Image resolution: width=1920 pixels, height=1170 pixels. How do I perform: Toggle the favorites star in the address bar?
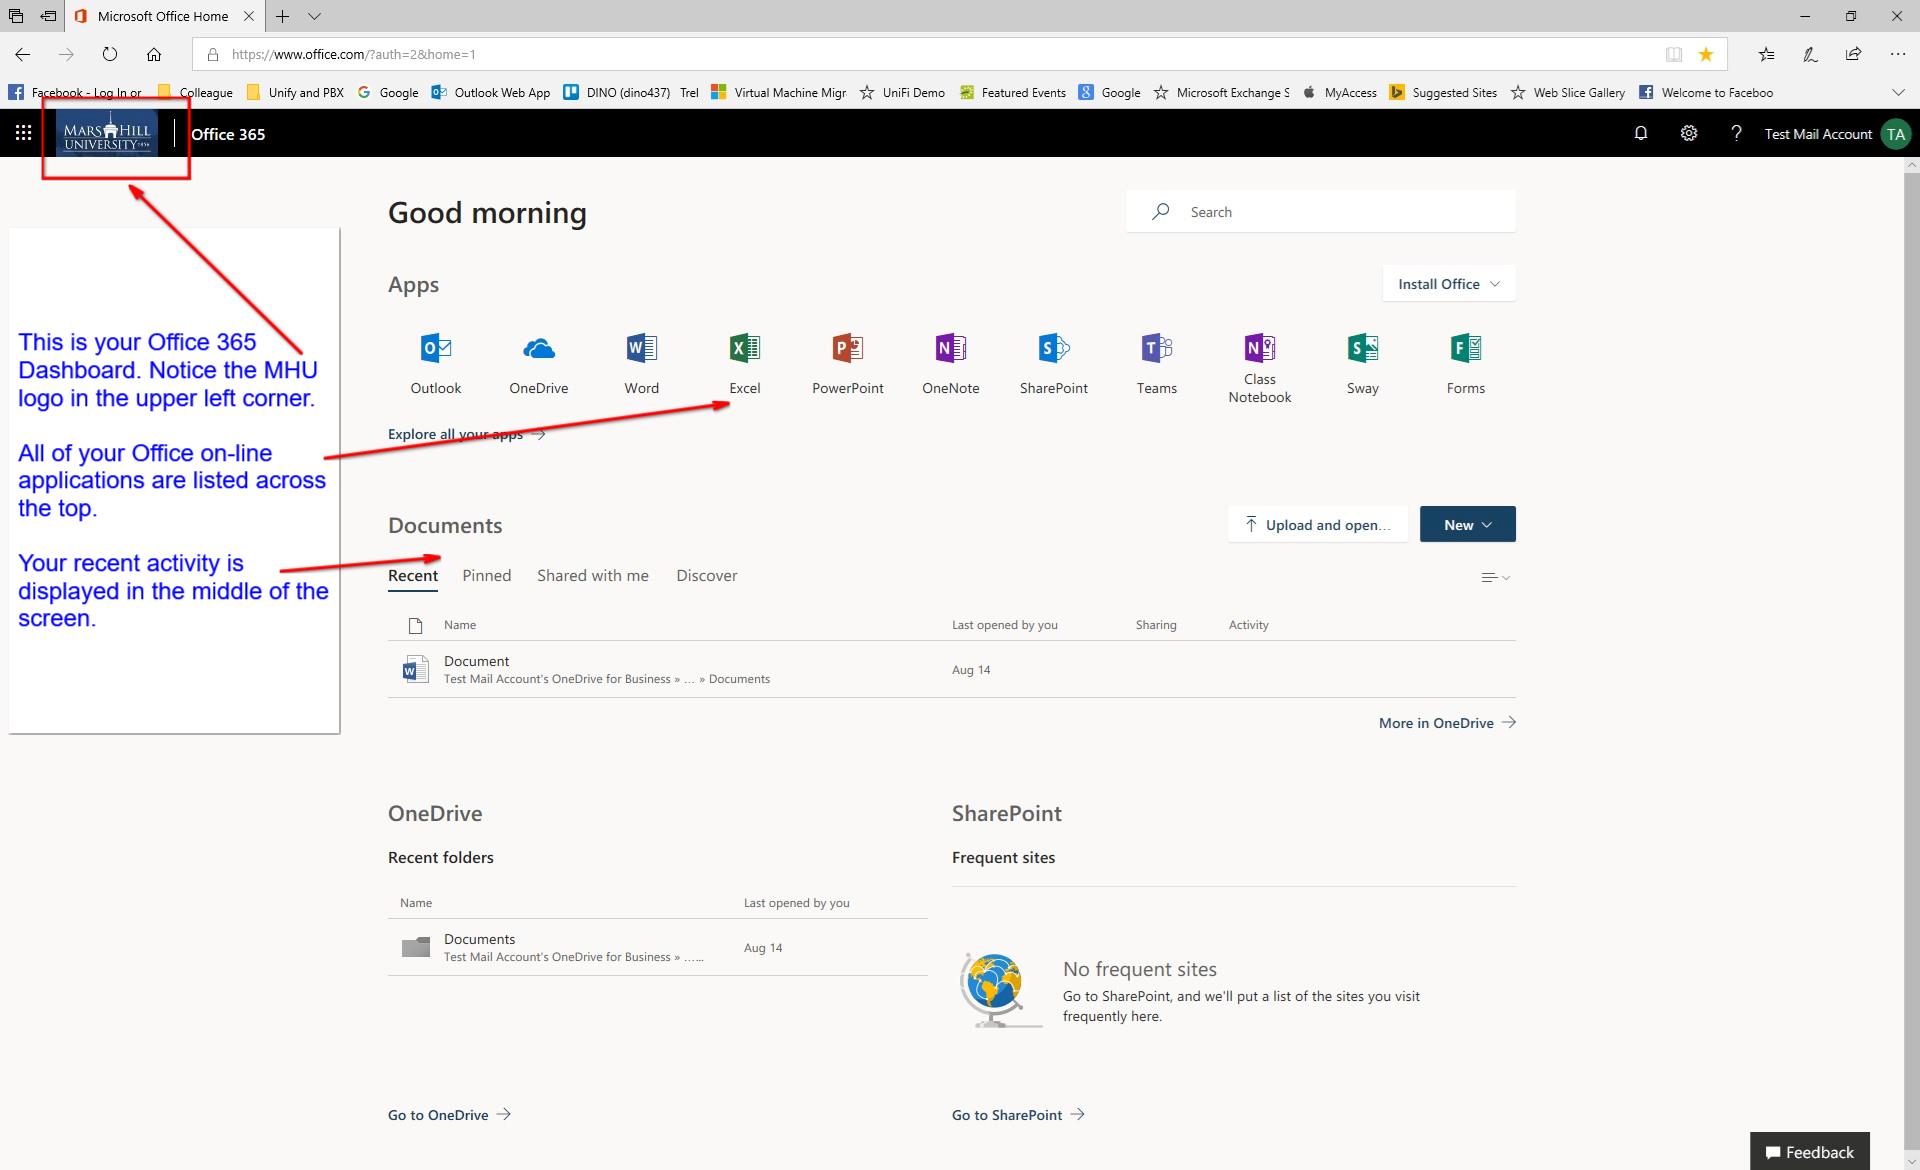1706,54
